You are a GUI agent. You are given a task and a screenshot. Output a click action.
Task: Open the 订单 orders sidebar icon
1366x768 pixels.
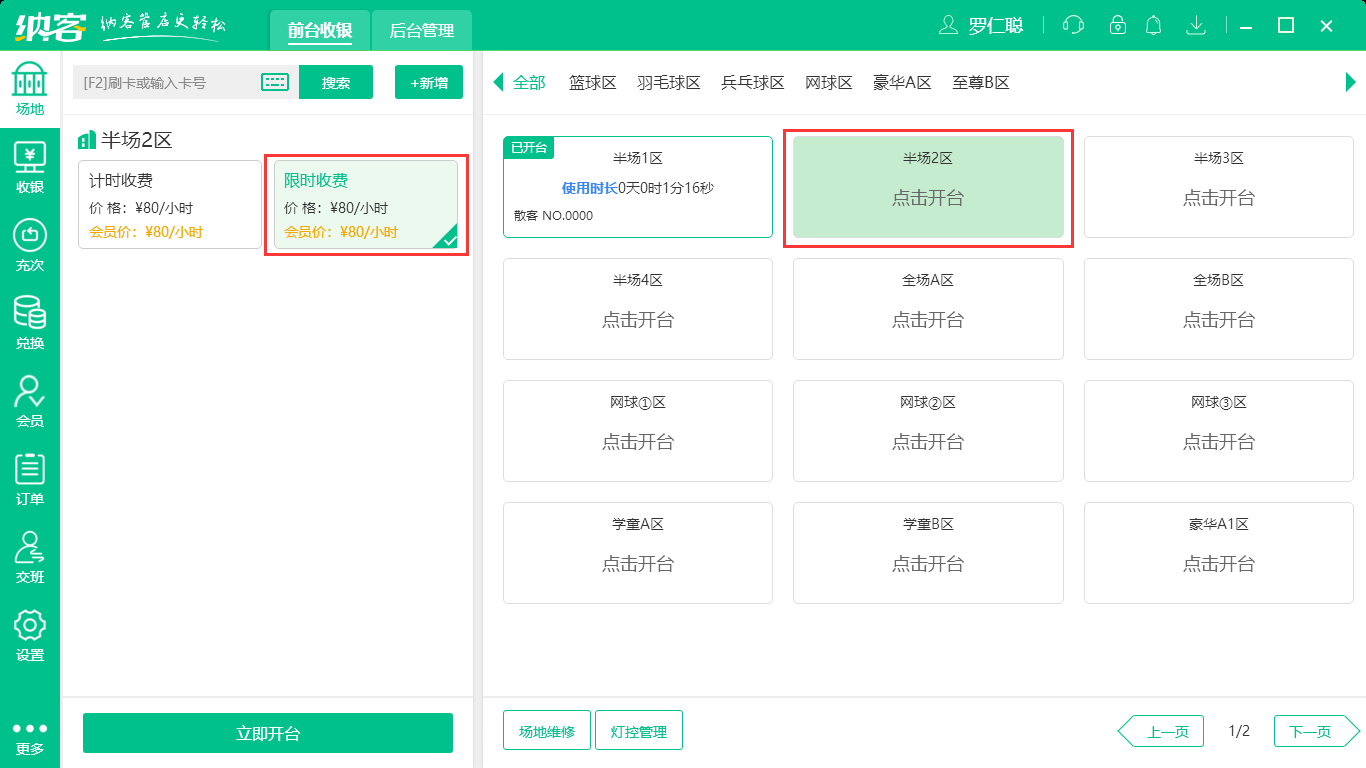click(30, 478)
